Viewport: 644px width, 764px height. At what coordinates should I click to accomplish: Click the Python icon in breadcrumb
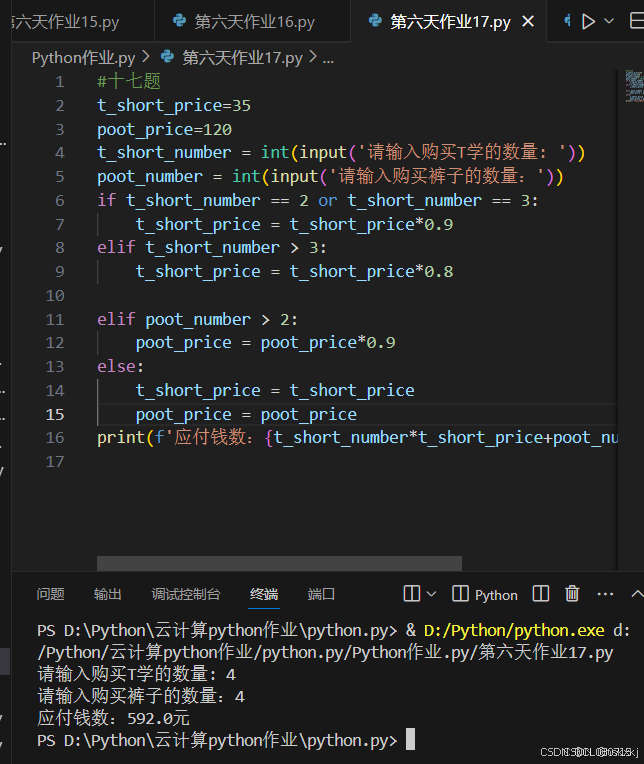(x=167, y=57)
